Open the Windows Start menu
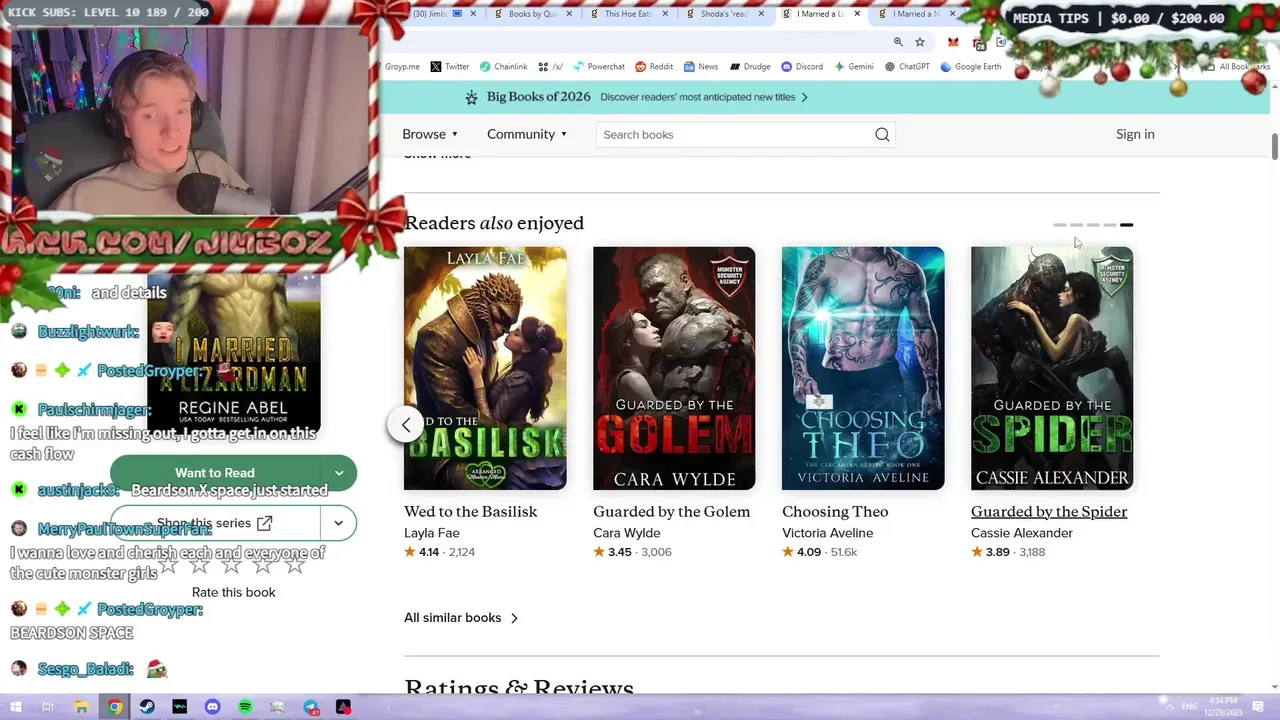 coord(15,707)
